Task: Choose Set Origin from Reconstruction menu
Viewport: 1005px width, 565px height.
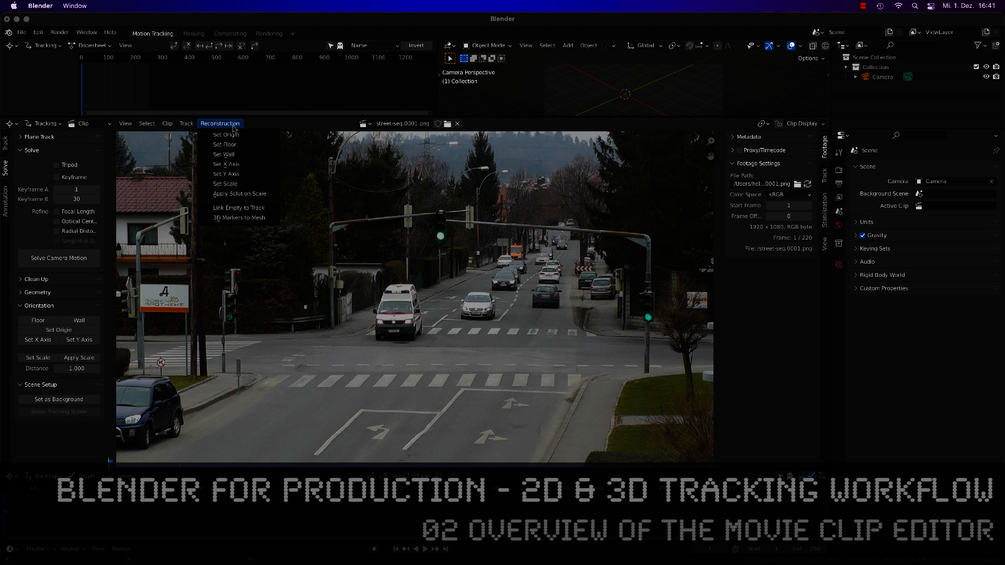Action: (x=226, y=135)
